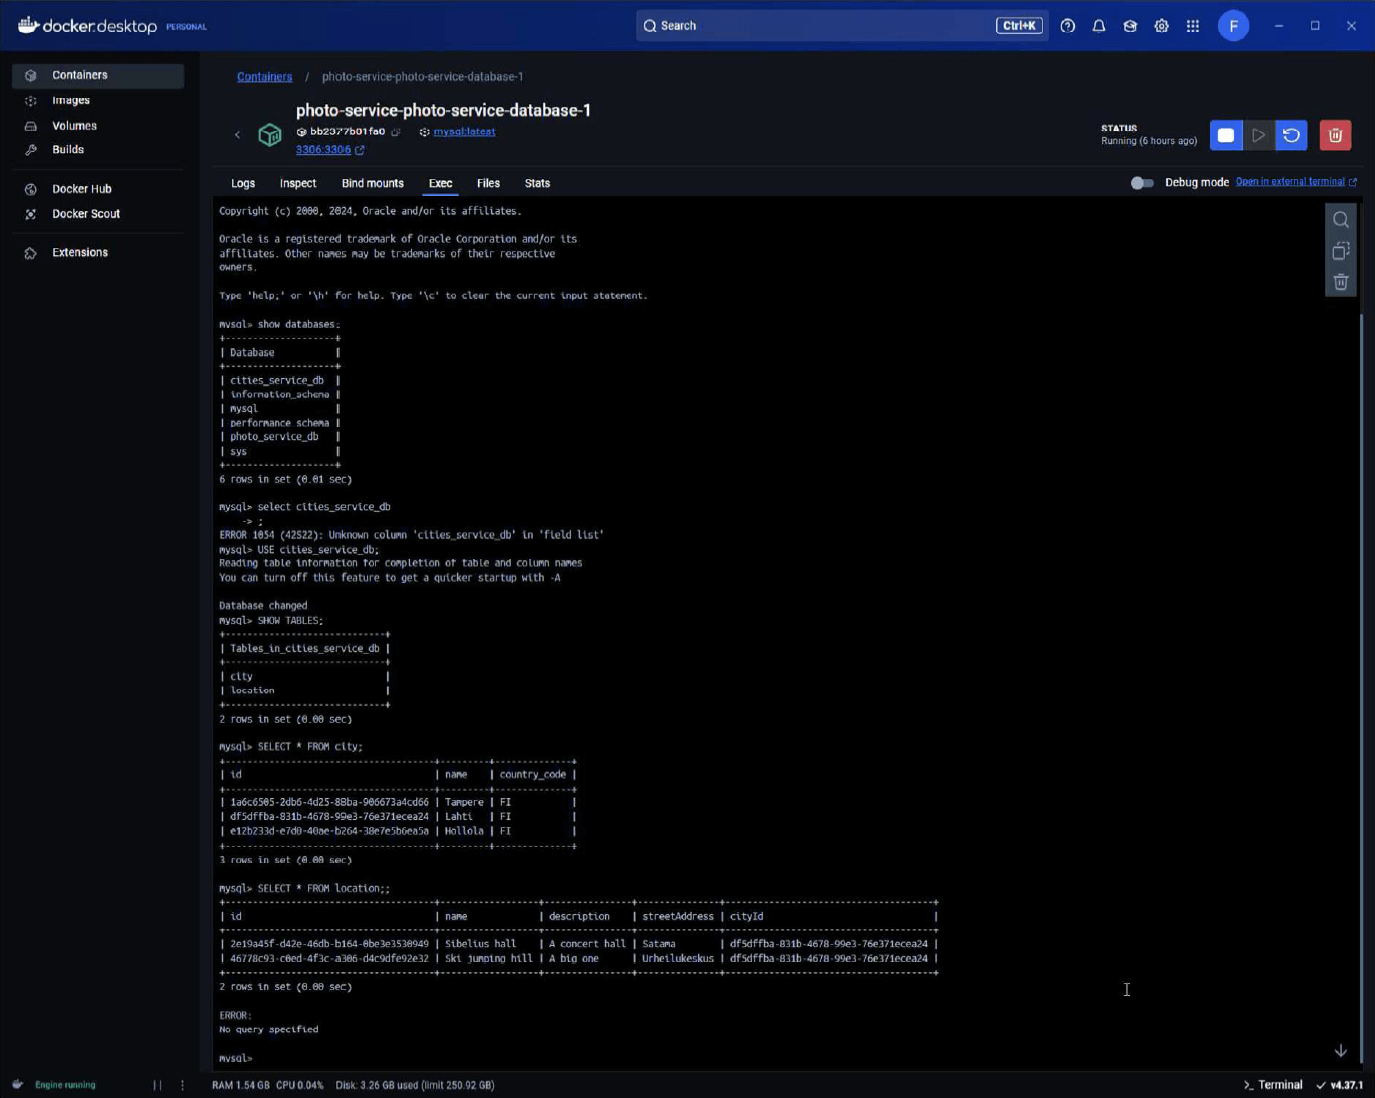Click the CPU 0.04% status entry
The height and width of the screenshot is (1098, 1375).
[299, 1085]
